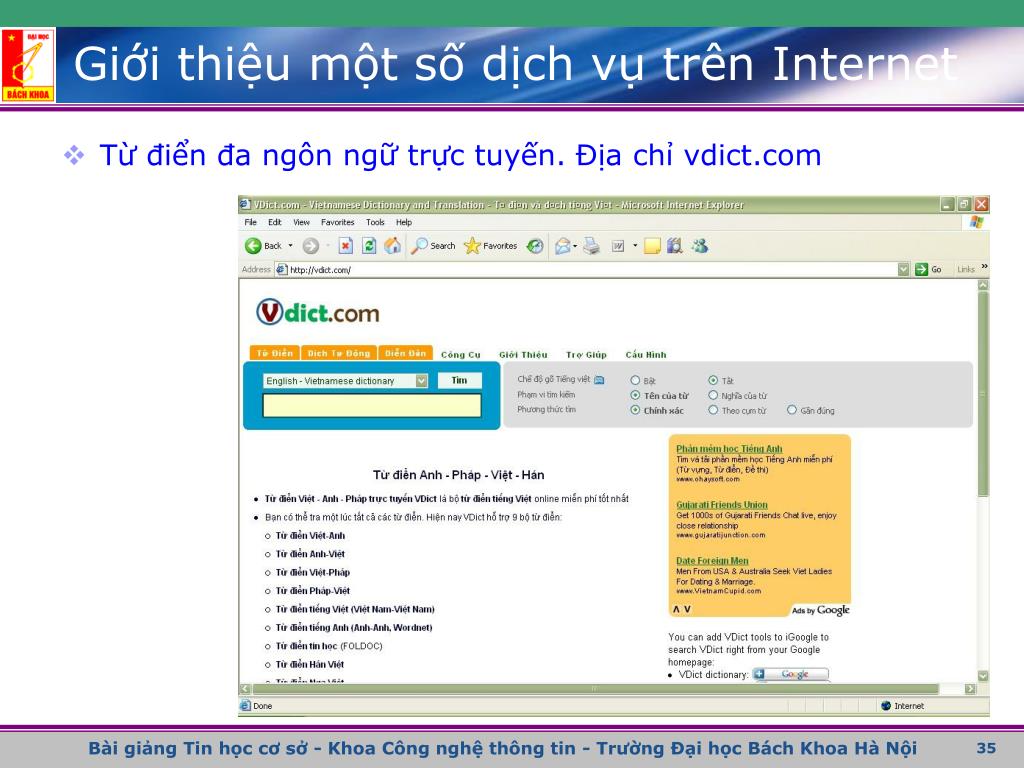Select Chính xác search method
Screen dimensions: 1024x768
click(635, 410)
